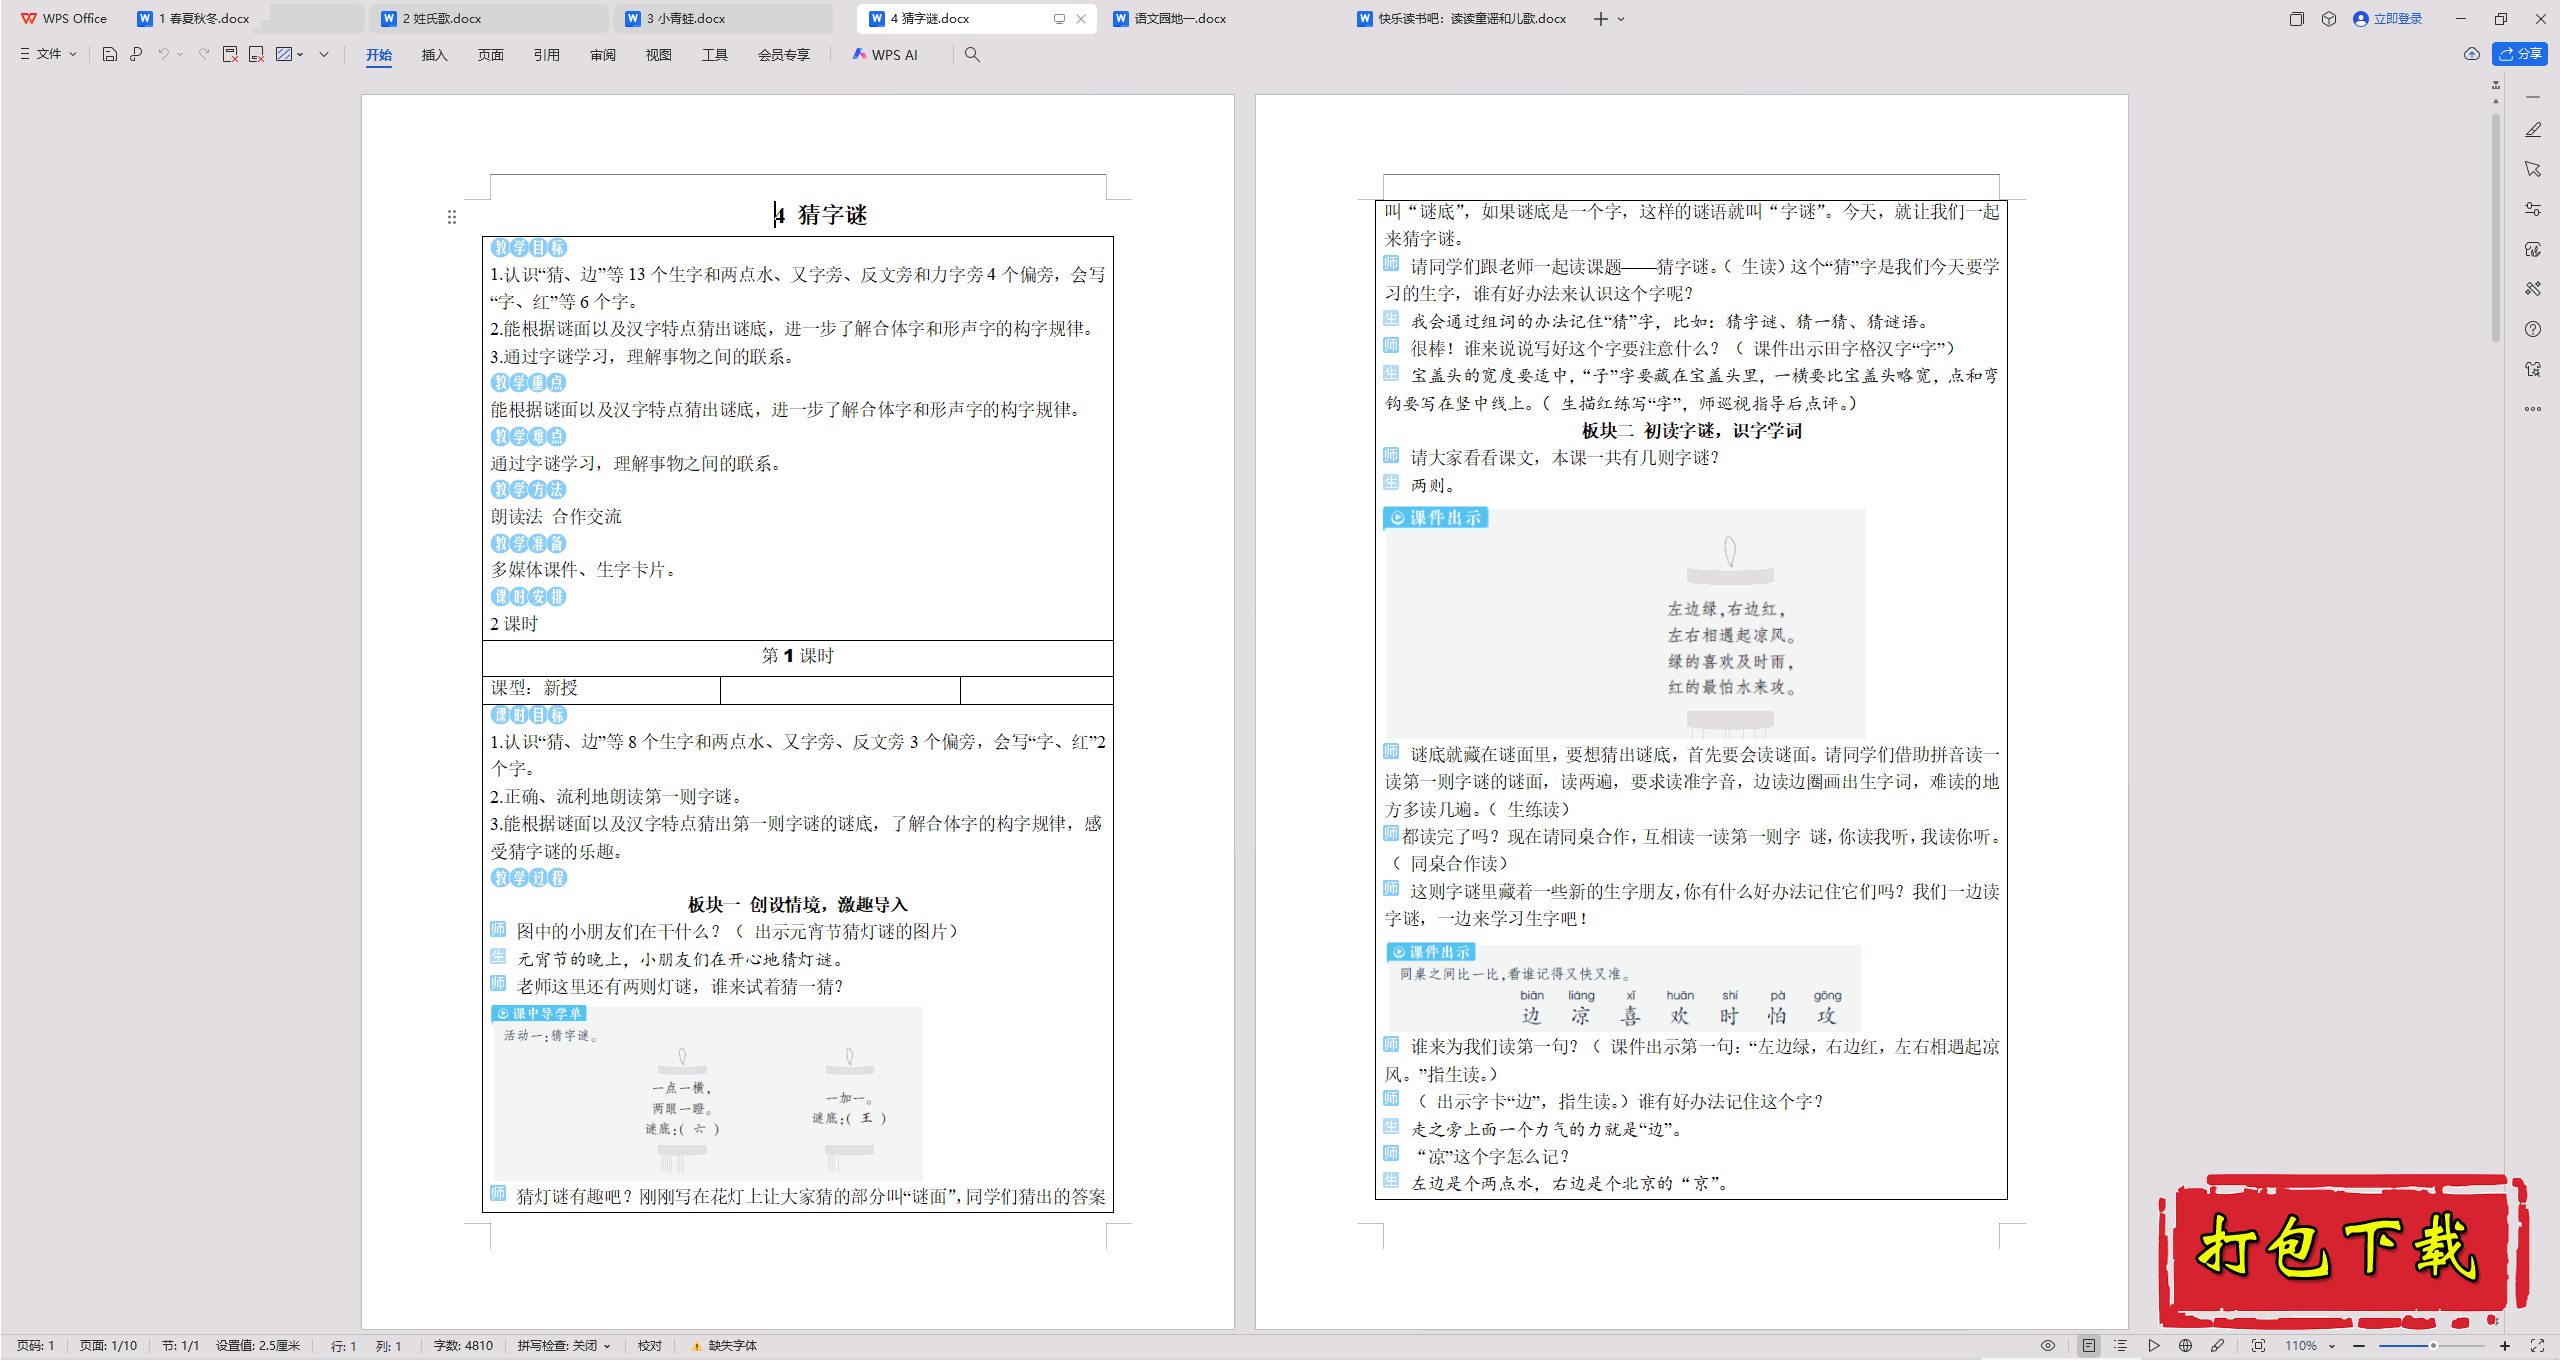The image size is (2560, 1360).
Task: Click the vertical scrollbar thumb
Action: pos(2496,228)
